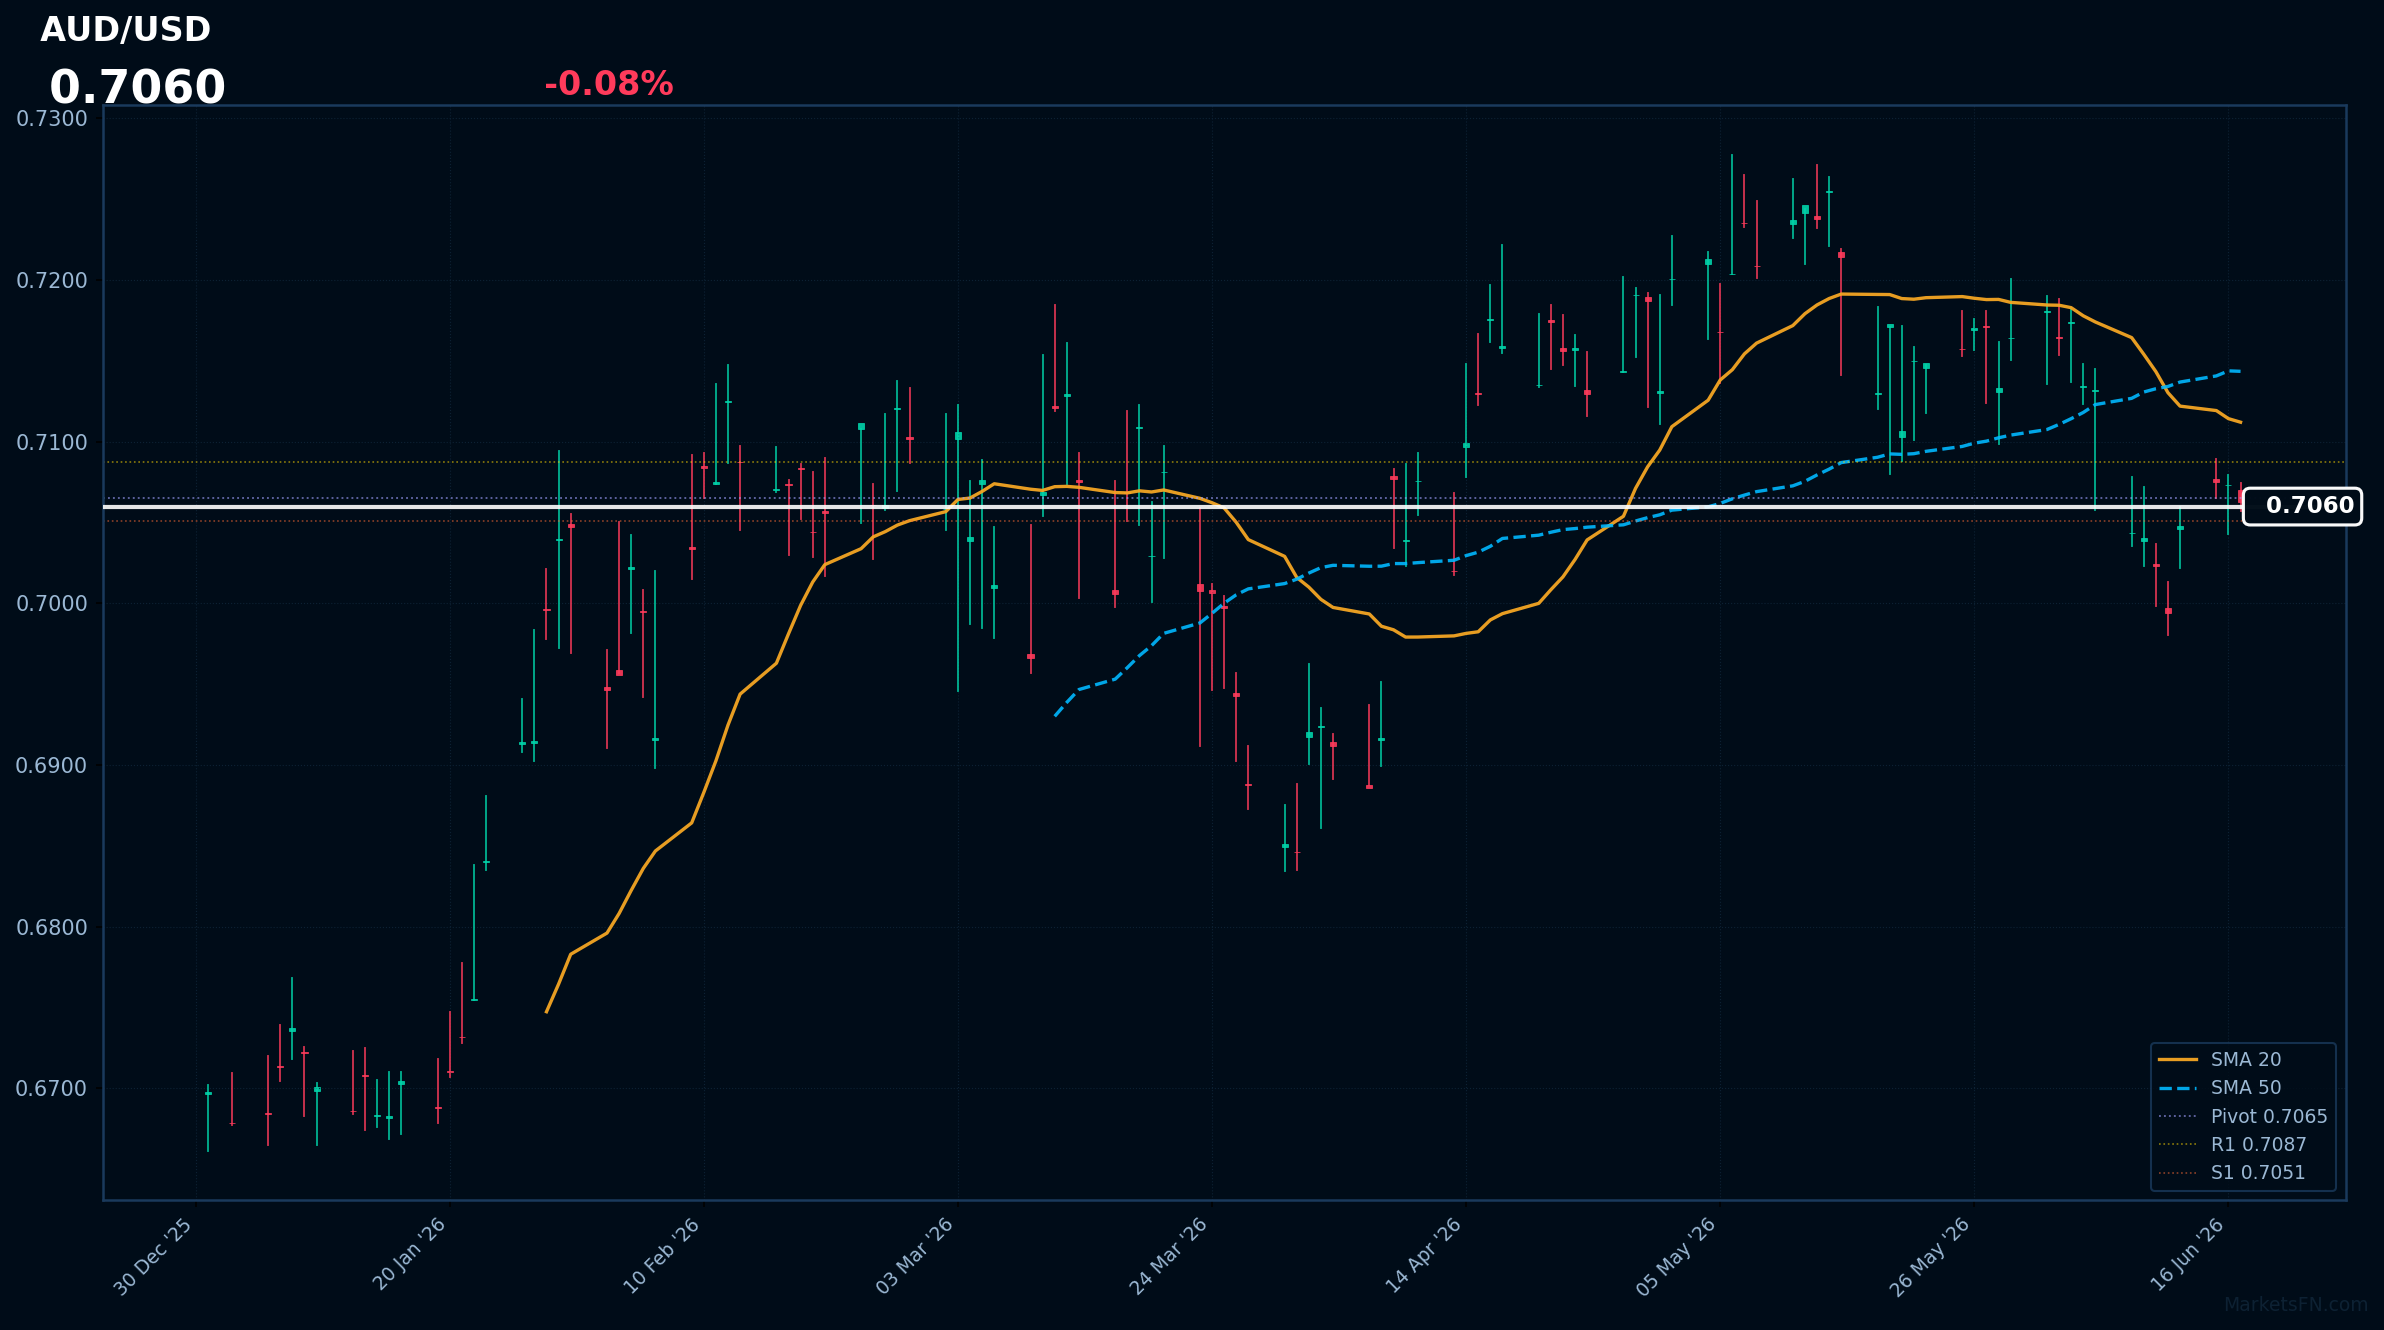Image resolution: width=2384 pixels, height=1330 pixels.
Task: Click the 30 Dec '25 date label
Action: [154, 1257]
